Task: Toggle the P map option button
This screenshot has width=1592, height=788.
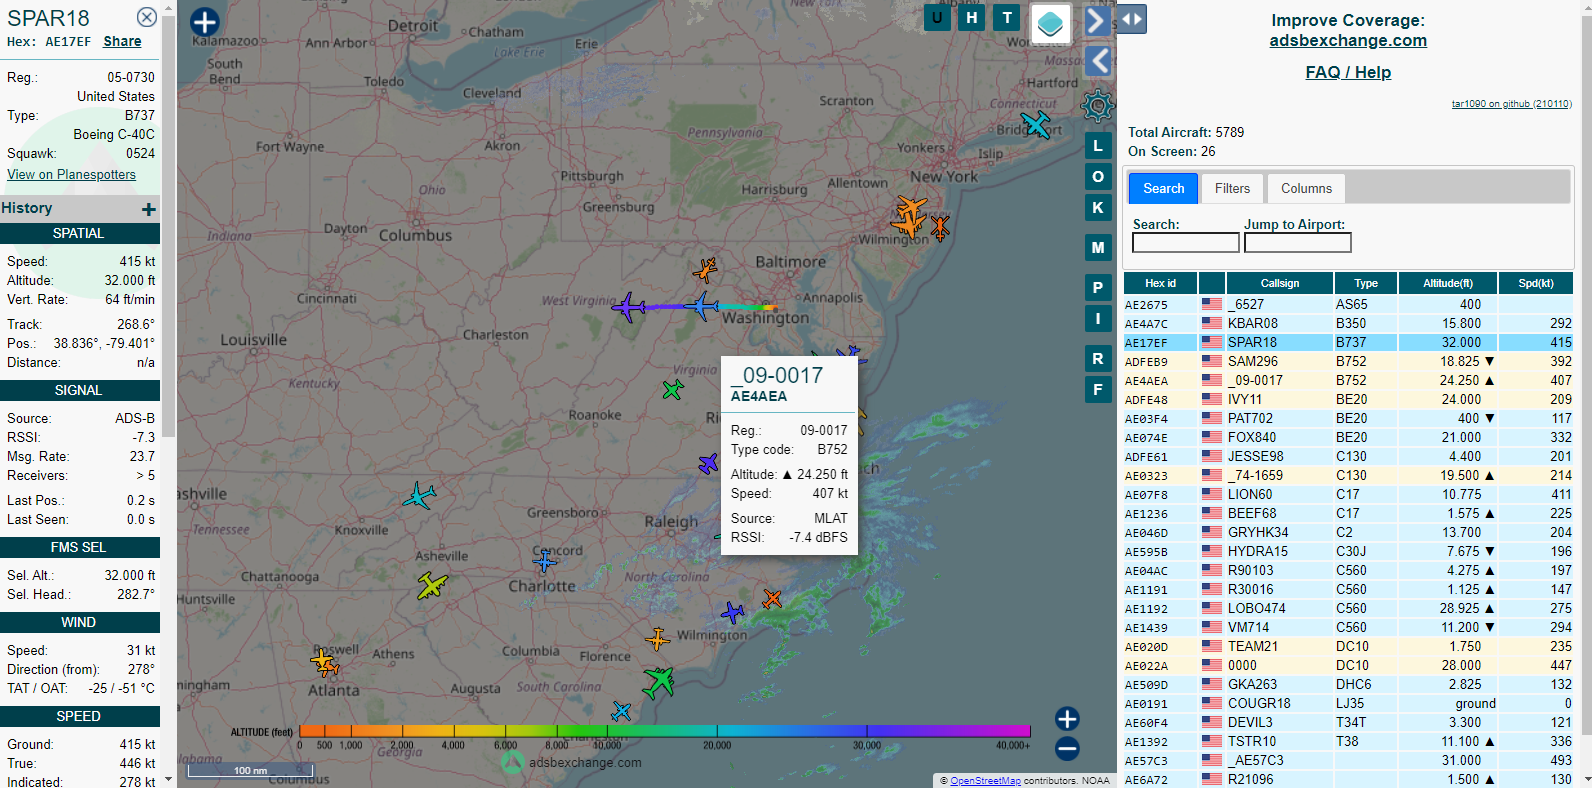Action: [1098, 288]
